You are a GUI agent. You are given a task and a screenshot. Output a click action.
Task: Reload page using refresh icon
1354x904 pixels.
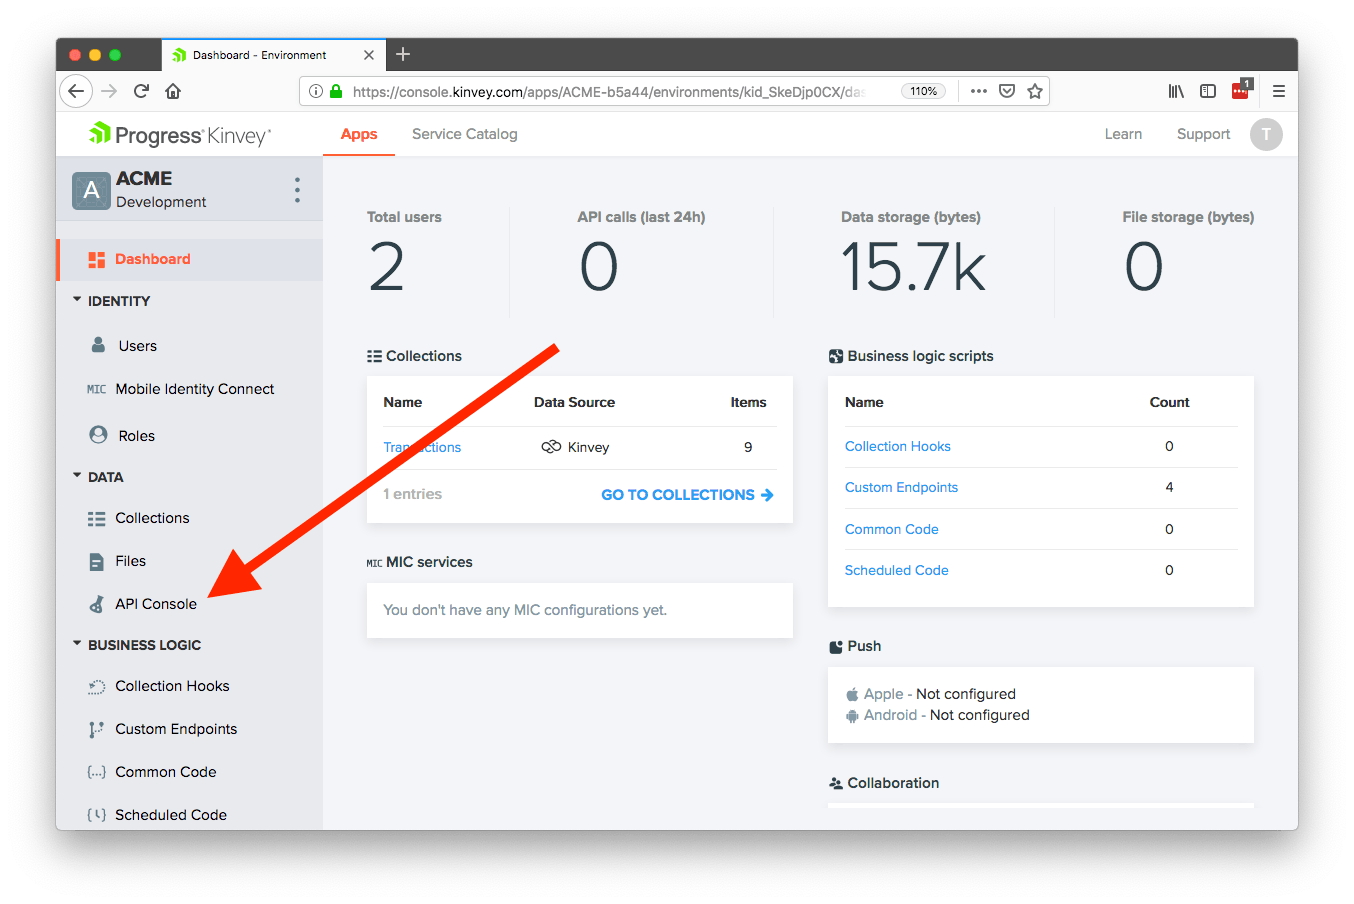click(141, 91)
